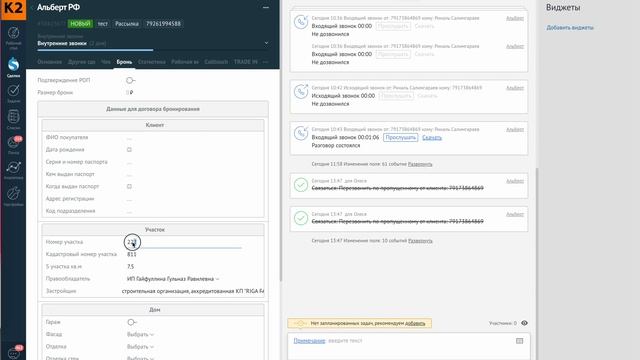Click the 79261994588 phone tag
This screenshot has height=360, width=640.
click(163, 24)
